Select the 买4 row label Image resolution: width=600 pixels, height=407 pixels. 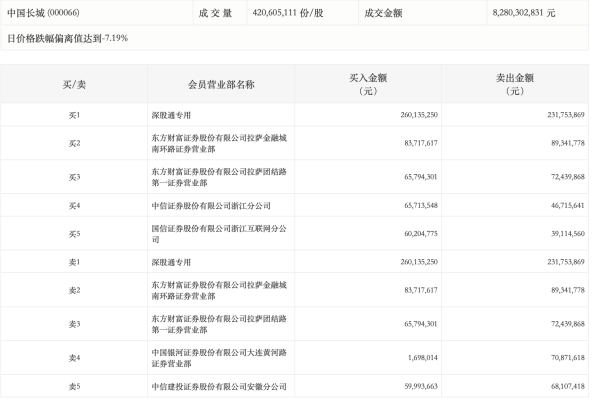click(x=74, y=206)
